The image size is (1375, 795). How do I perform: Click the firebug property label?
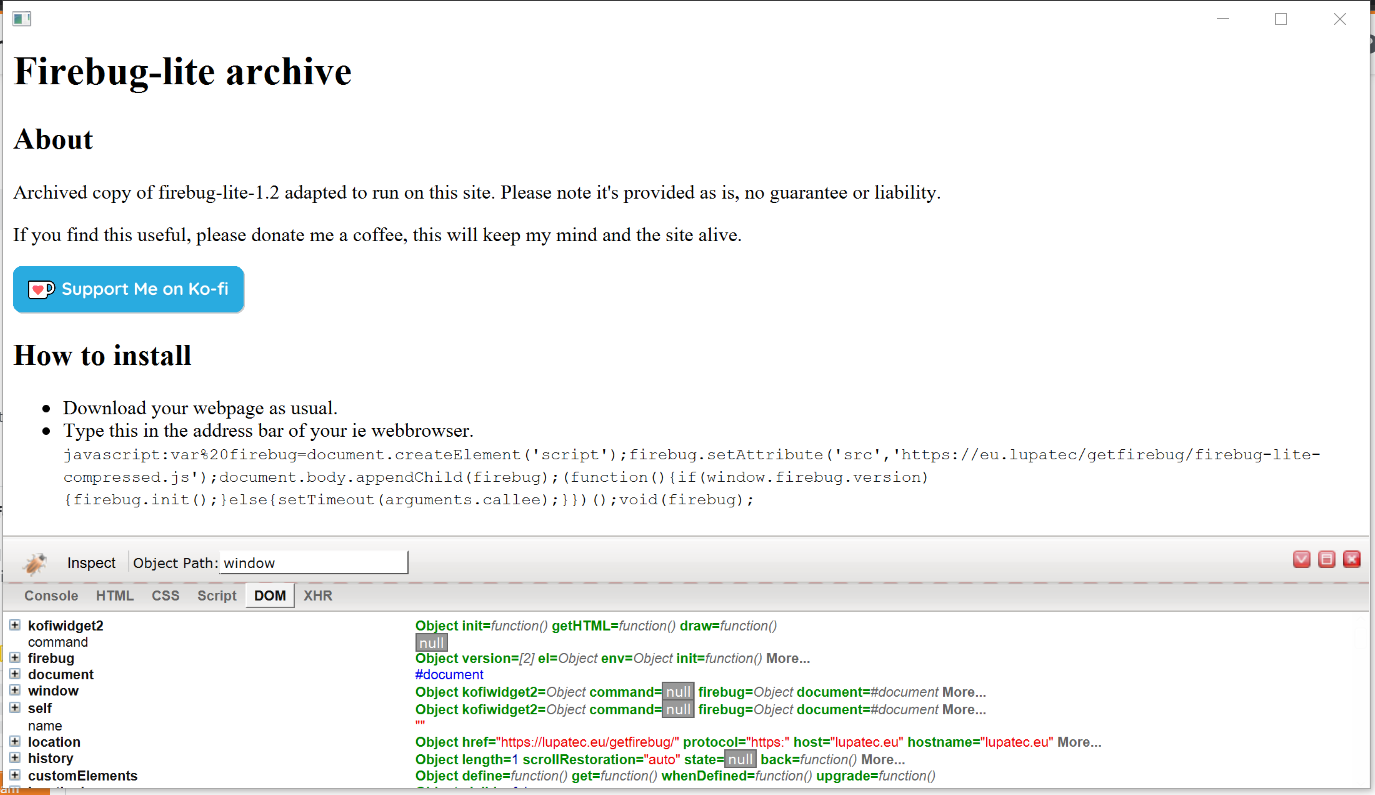tap(51, 659)
